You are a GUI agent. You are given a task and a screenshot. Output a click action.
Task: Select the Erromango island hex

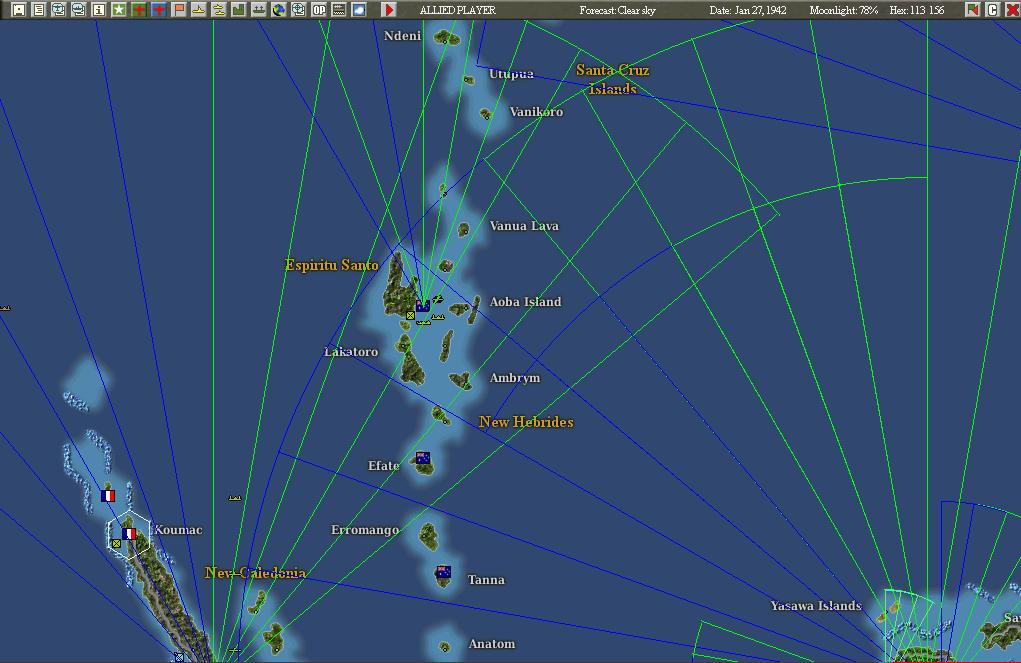click(428, 537)
